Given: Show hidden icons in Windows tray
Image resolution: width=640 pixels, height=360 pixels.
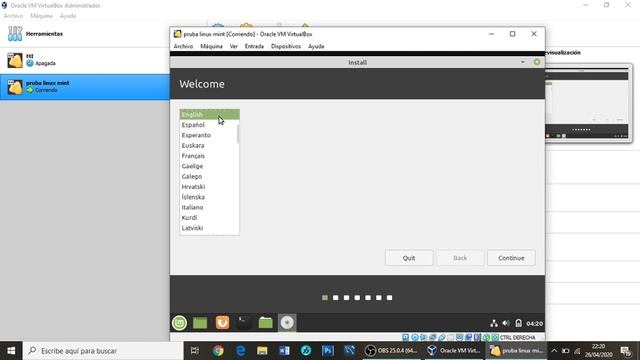Looking at the screenshot, I should tap(554, 351).
